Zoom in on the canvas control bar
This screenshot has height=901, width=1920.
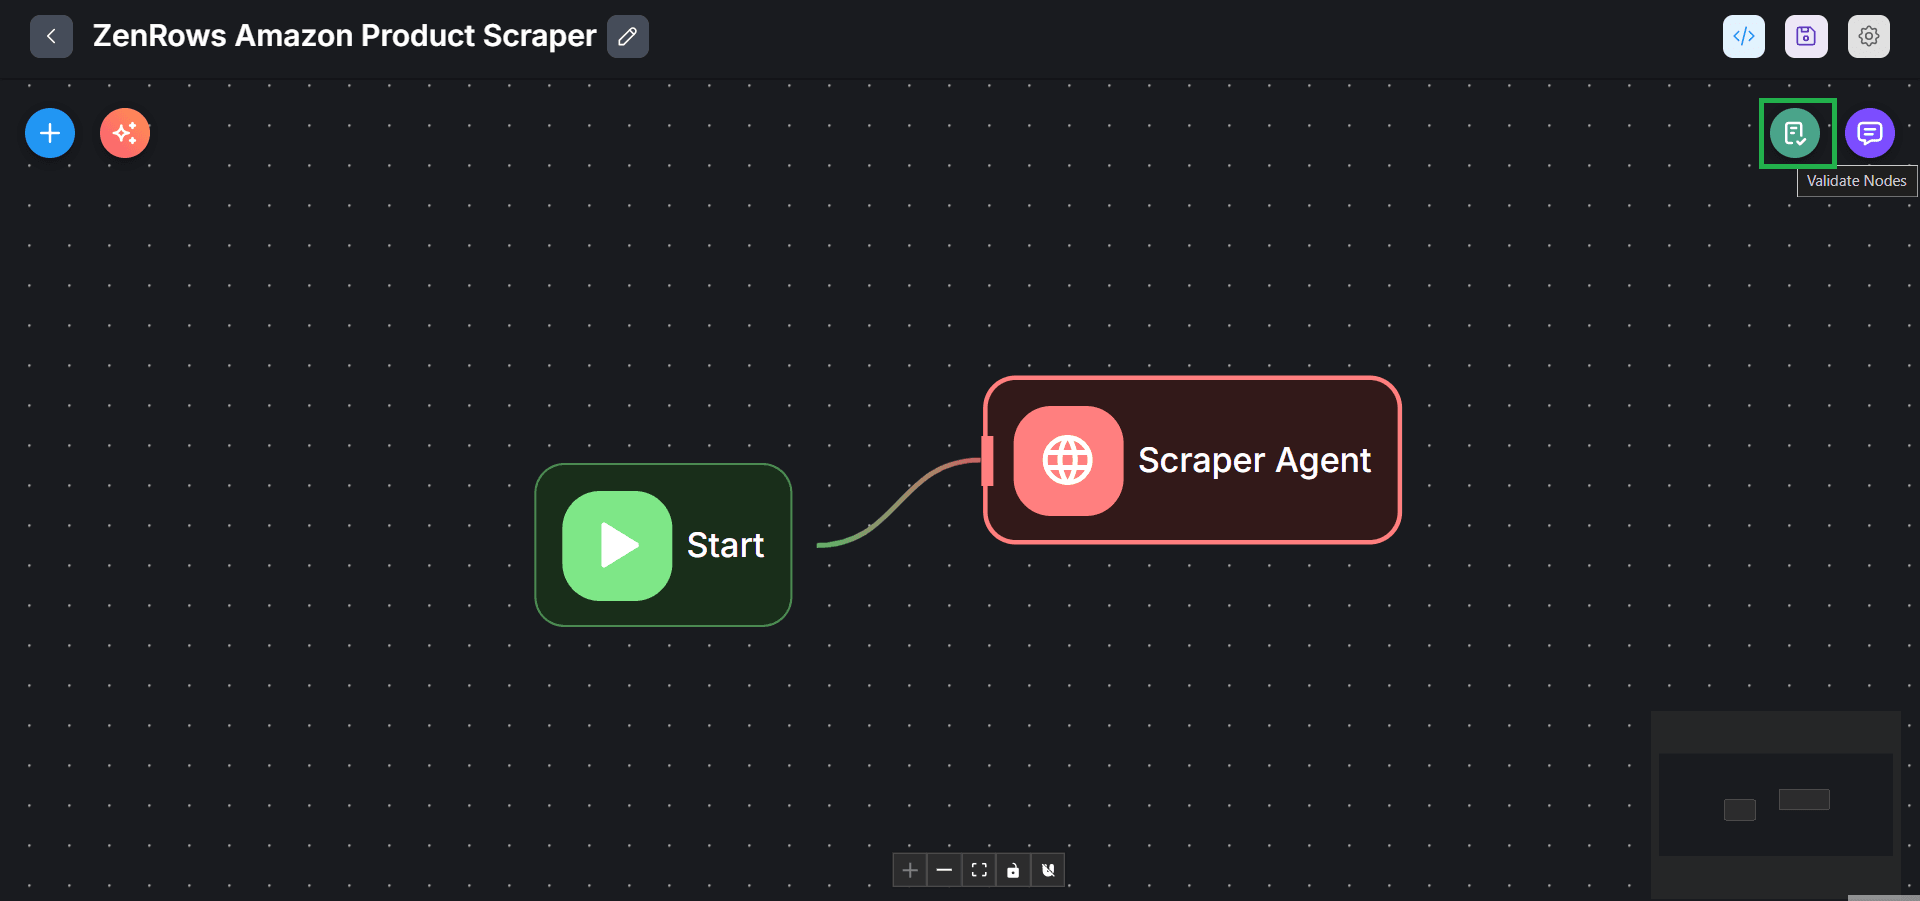coord(910,870)
